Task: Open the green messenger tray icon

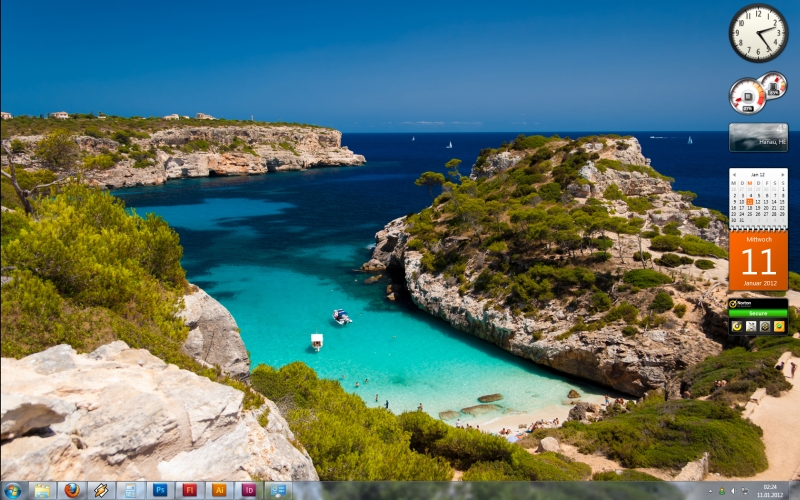Action: tap(720, 491)
